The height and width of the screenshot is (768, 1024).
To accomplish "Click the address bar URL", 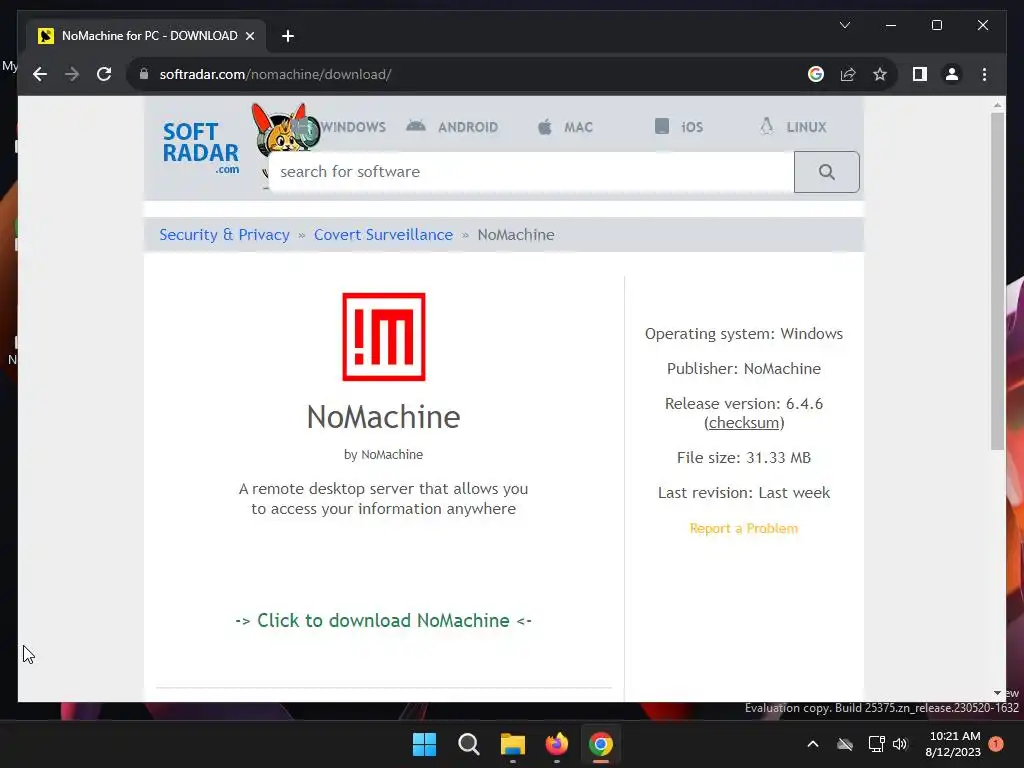I will [x=275, y=74].
